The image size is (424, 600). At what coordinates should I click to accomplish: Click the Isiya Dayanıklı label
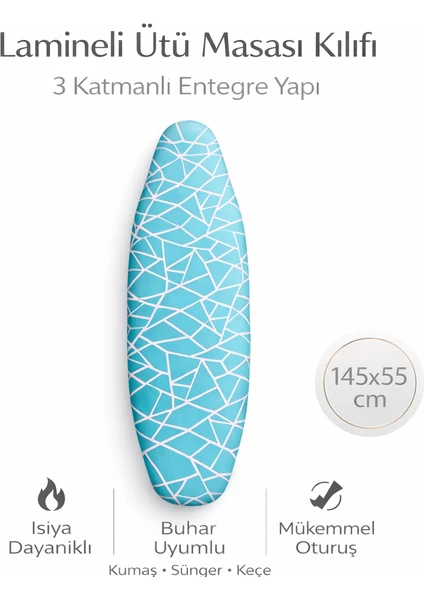[50, 538]
